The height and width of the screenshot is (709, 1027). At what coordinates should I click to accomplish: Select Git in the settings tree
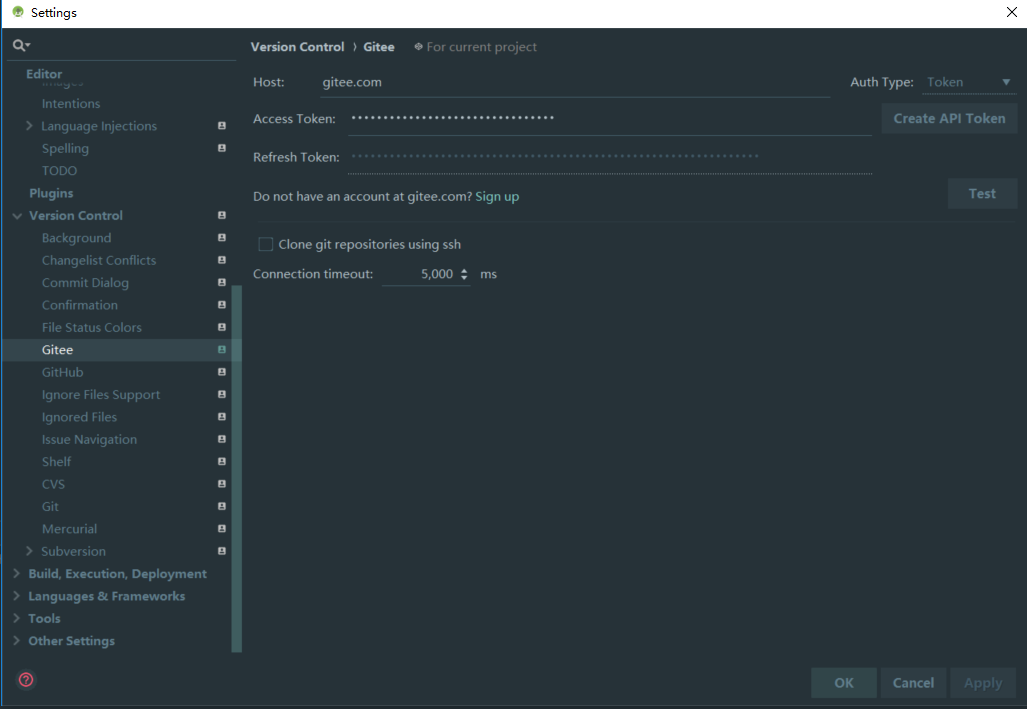50,507
